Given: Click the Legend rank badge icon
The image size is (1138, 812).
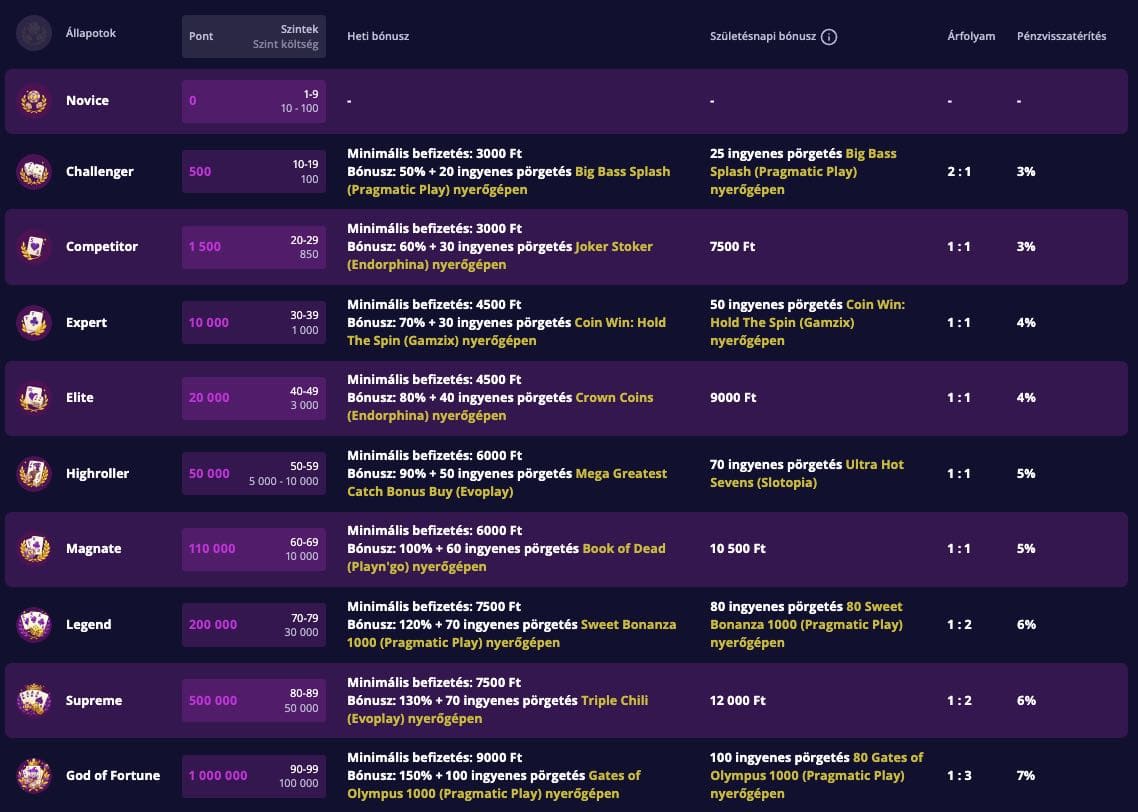Looking at the screenshot, I should 34,625.
